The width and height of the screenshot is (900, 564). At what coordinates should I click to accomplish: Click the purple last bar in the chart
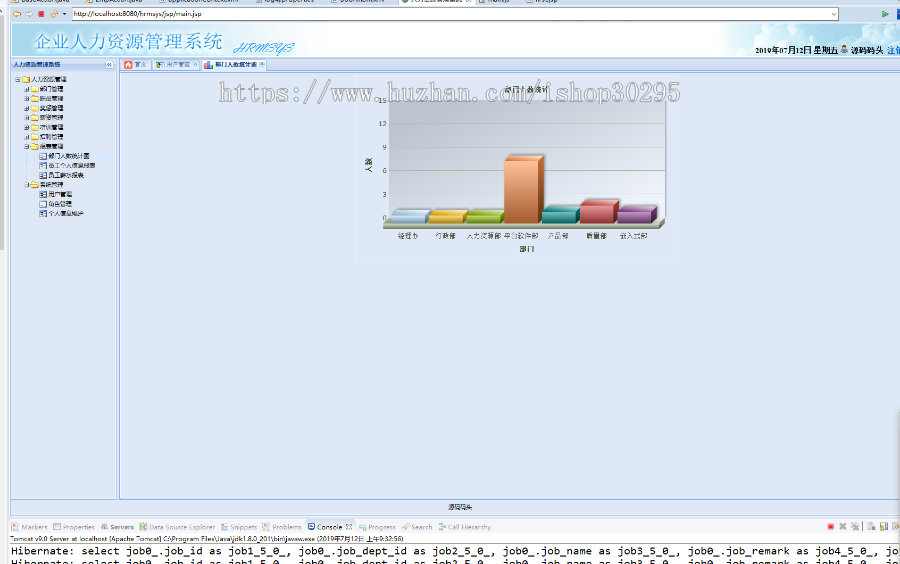click(637, 215)
